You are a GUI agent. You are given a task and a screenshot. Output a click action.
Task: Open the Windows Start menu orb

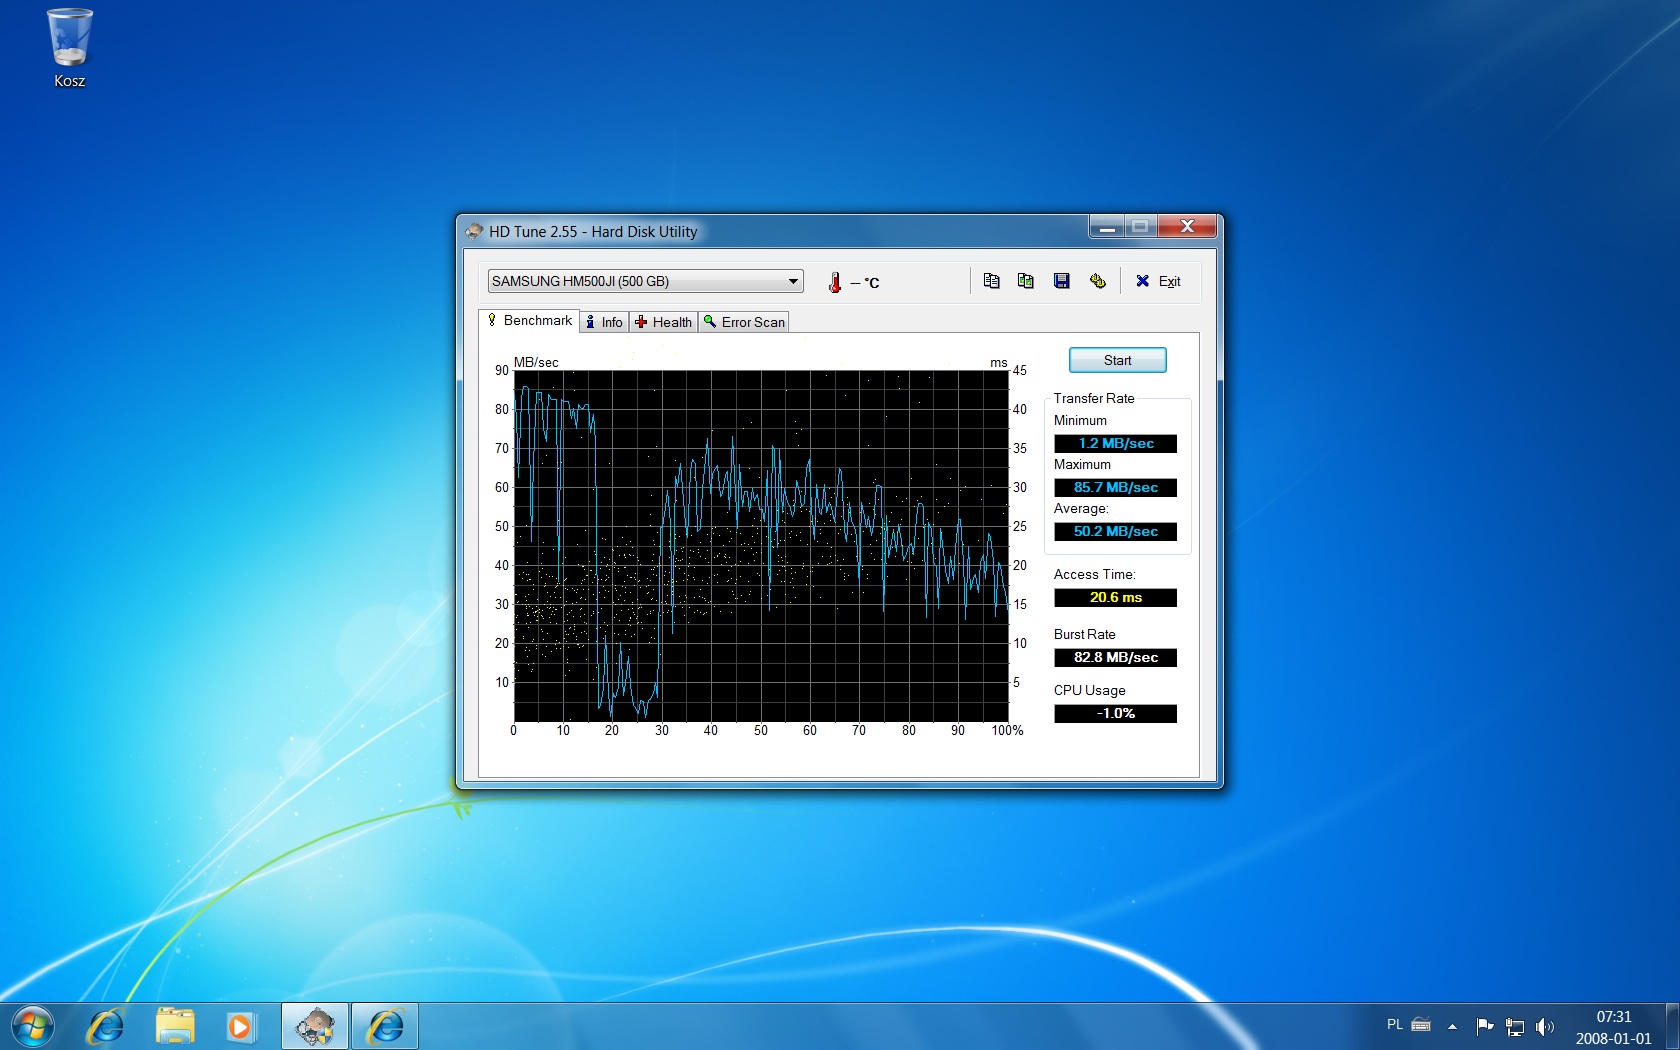click(x=32, y=1026)
